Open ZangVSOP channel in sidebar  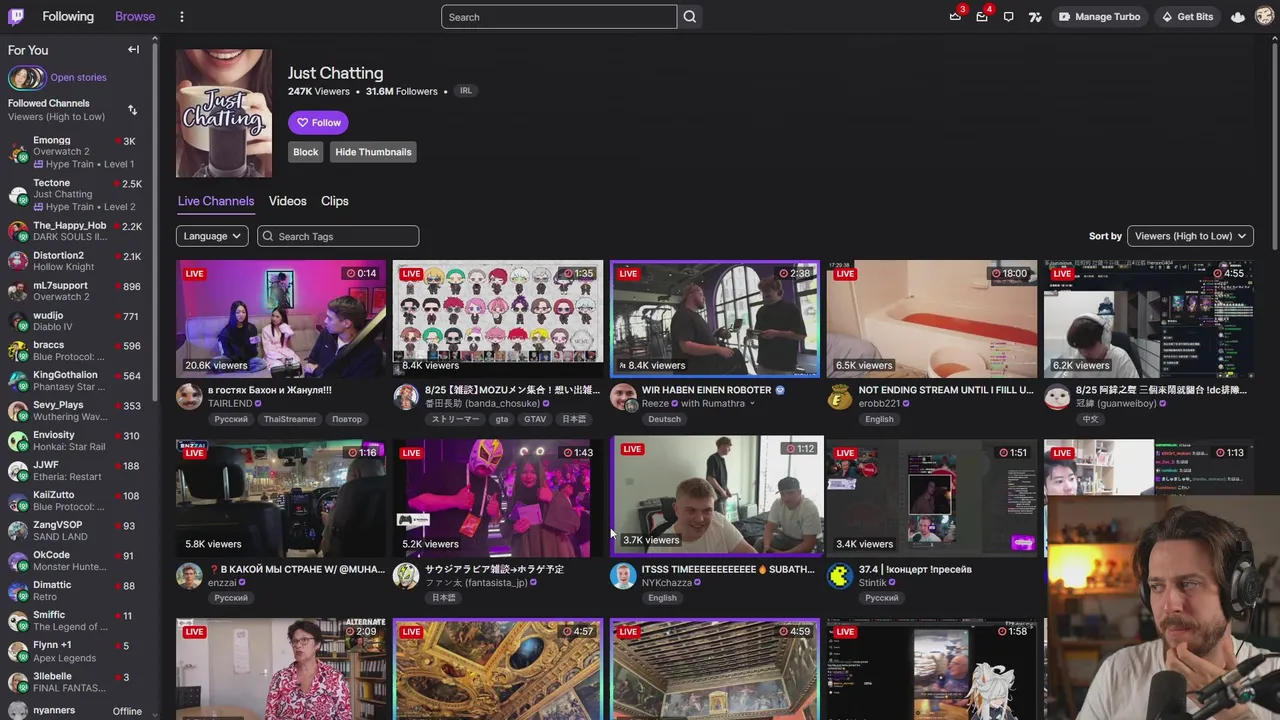[75, 531]
